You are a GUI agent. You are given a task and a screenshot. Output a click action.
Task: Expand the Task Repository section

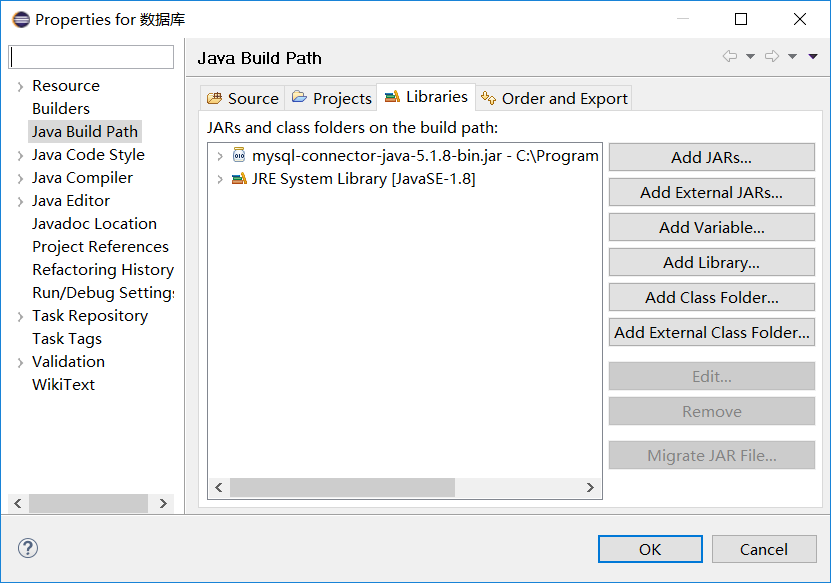(20, 316)
